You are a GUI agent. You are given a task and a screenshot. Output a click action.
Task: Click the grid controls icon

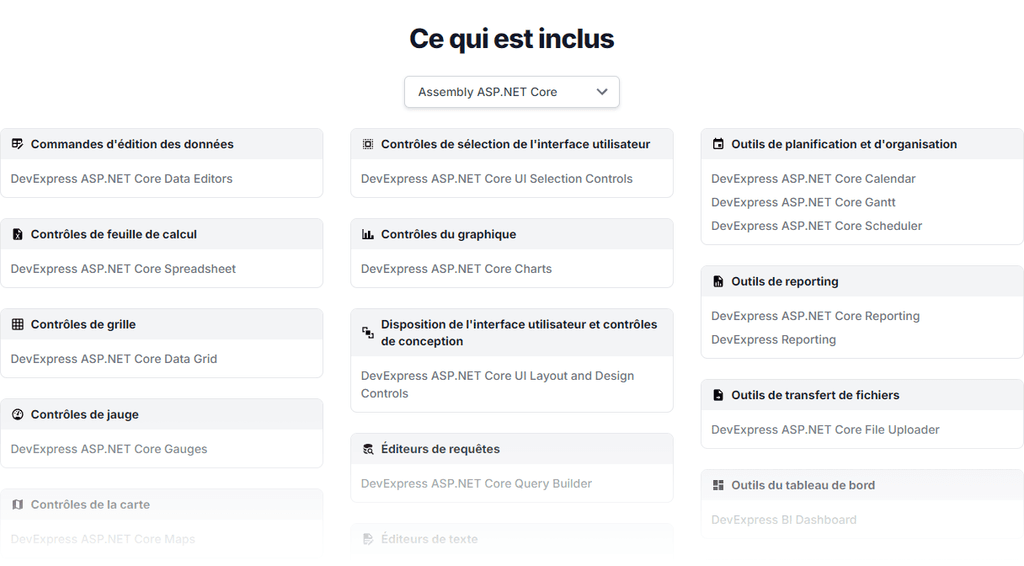(18, 324)
